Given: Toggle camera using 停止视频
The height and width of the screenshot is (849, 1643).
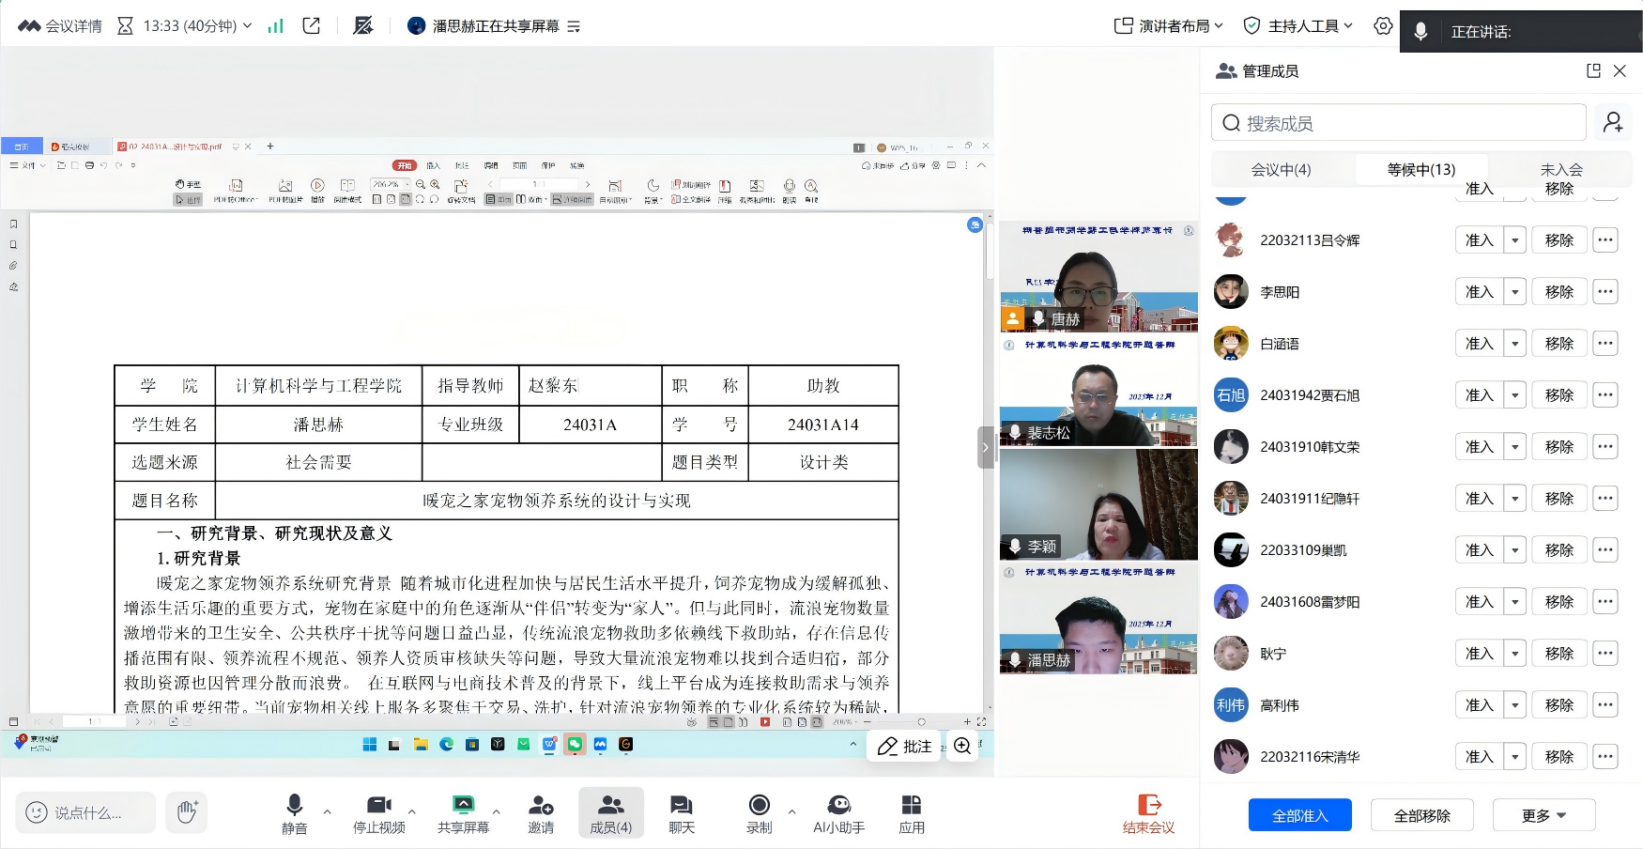Looking at the screenshot, I should [379, 813].
